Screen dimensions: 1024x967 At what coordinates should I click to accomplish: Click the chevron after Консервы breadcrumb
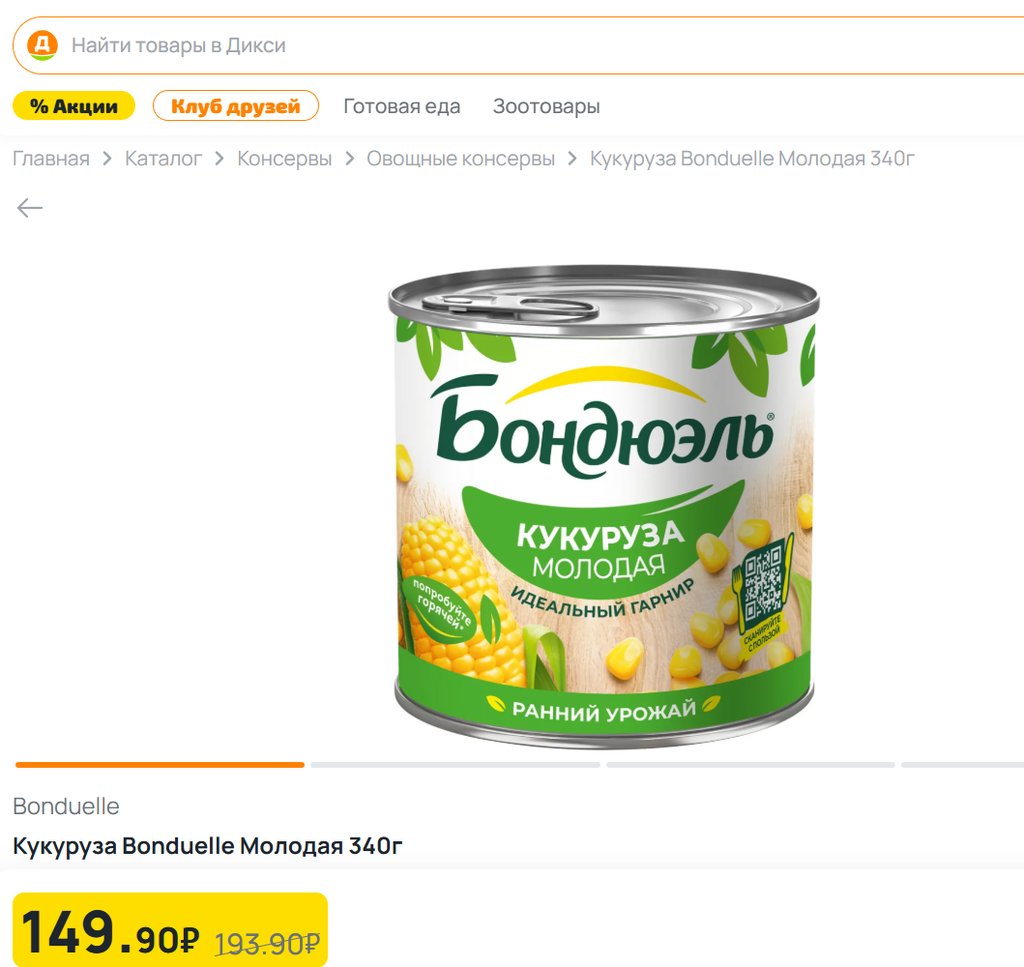click(x=350, y=159)
